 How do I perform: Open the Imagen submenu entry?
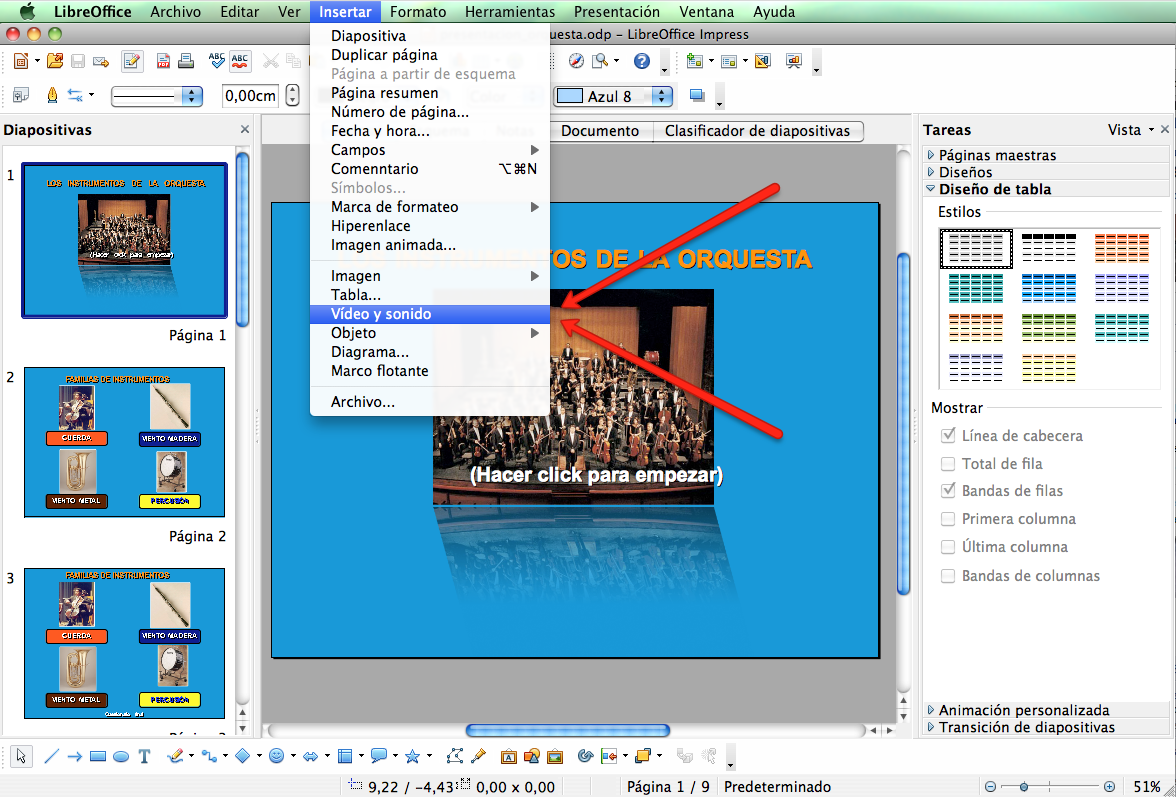(x=430, y=276)
